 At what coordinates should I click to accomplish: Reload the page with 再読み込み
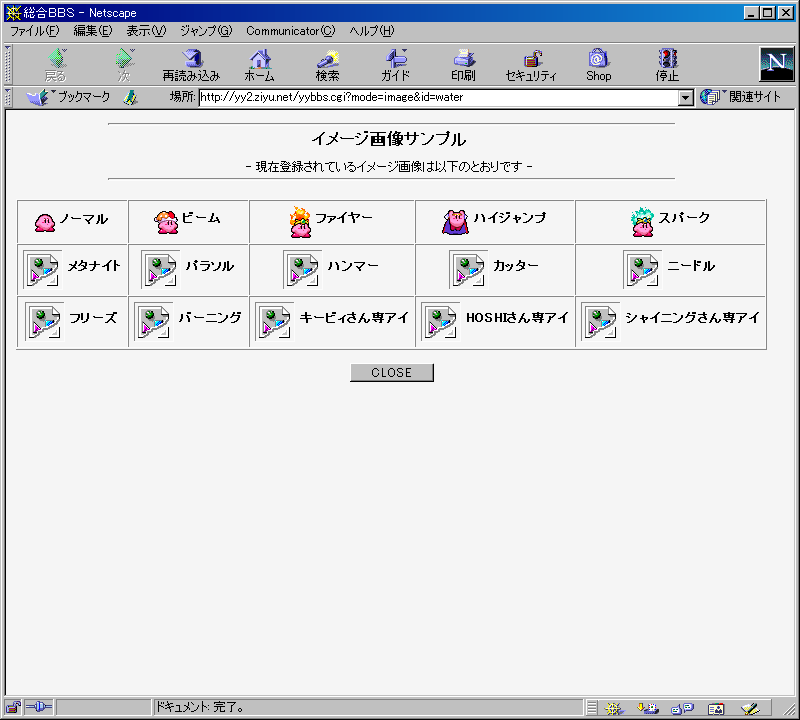click(x=191, y=65)
